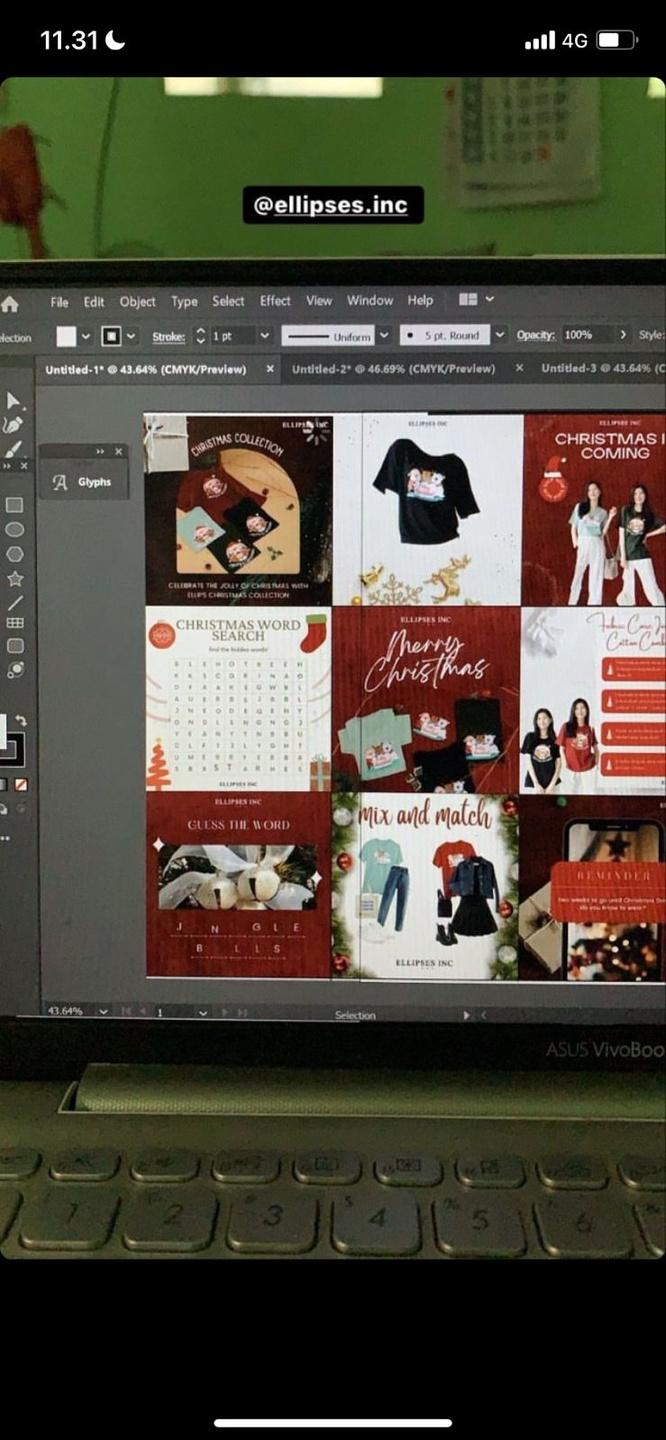Click the stroke color swatch in control bar
This screenshot has height=1440, width=666.
112,336
